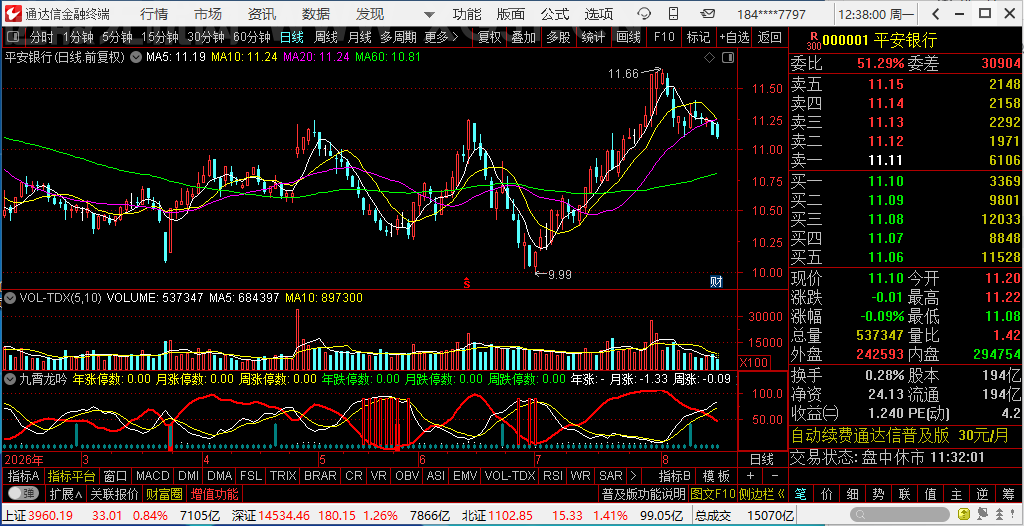
Task: Switch chart to 60分钟 period
Action: (251, 37)
